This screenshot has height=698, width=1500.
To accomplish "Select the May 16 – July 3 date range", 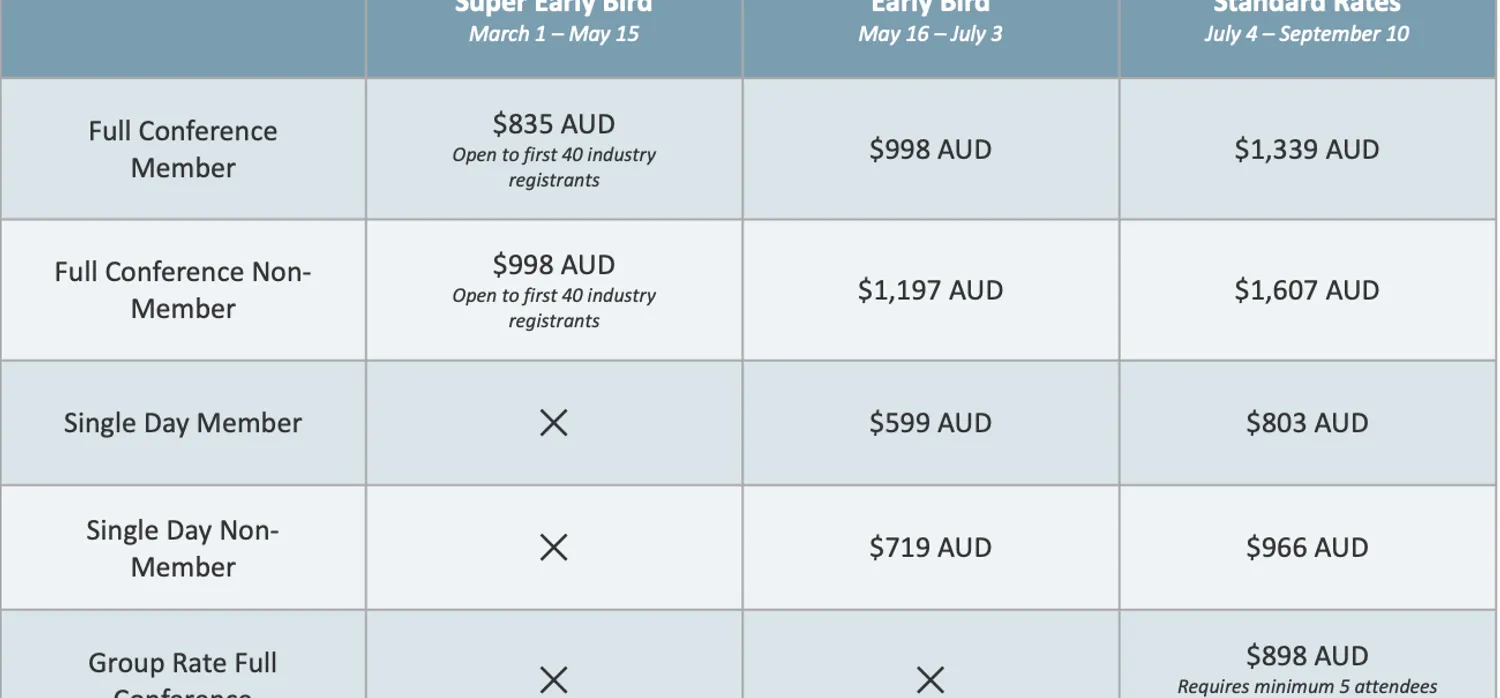I will click(x=930, y=34).
